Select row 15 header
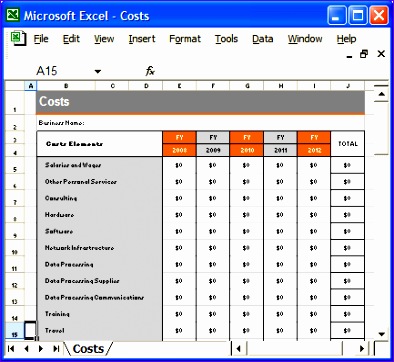The width and height of the screenshot is (394, 362). pos(15,330)
